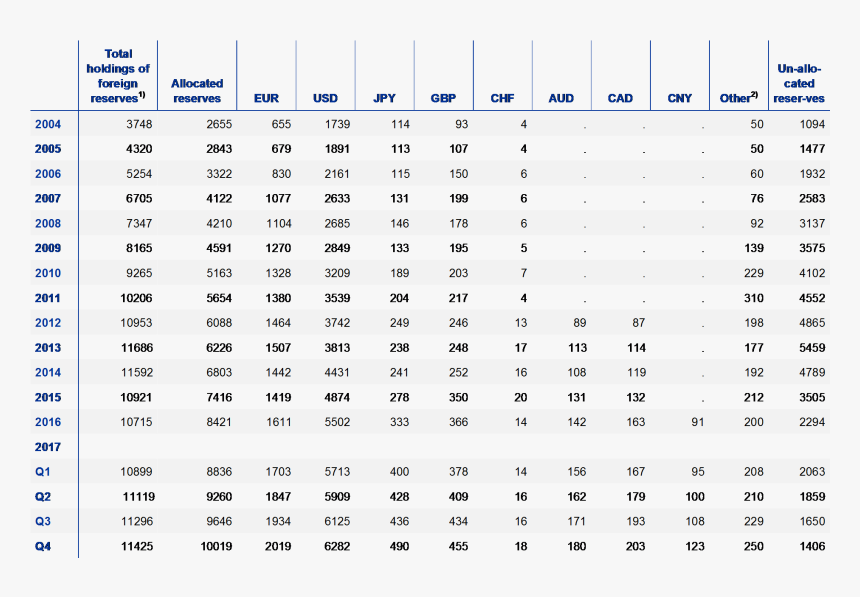
Task: Click unallocated value 1406 in Q4 row
Action: point(812,547)
